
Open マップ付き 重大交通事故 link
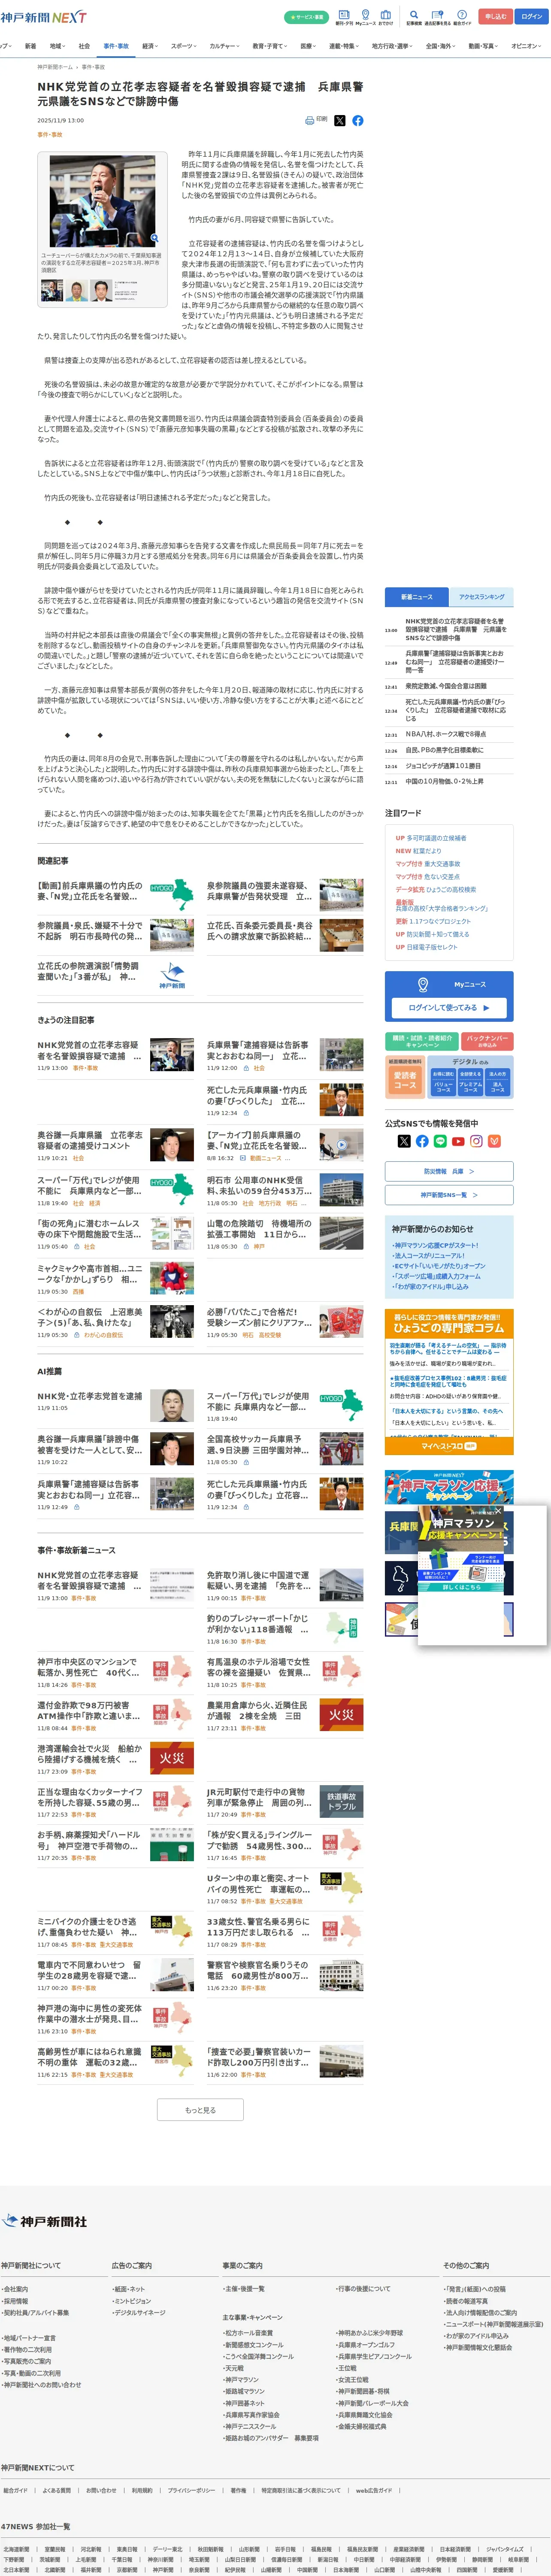click(x=428, y=864)
